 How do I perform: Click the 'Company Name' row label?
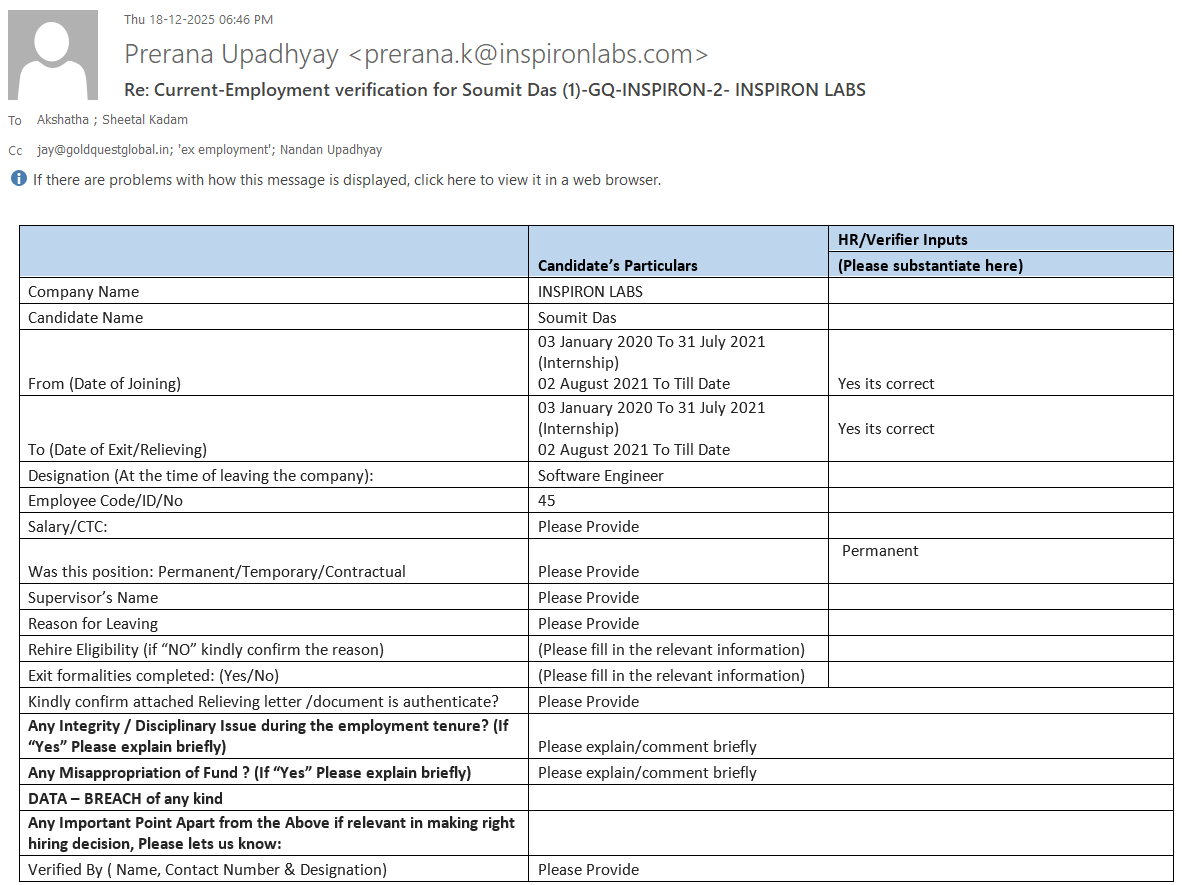[x=84, y=292]
